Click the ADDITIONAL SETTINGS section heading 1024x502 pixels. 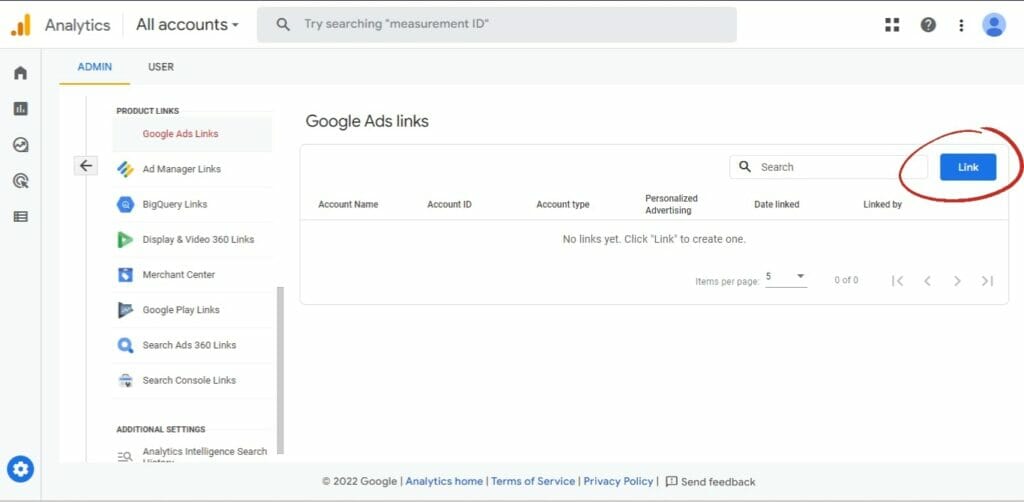(161, 430)
